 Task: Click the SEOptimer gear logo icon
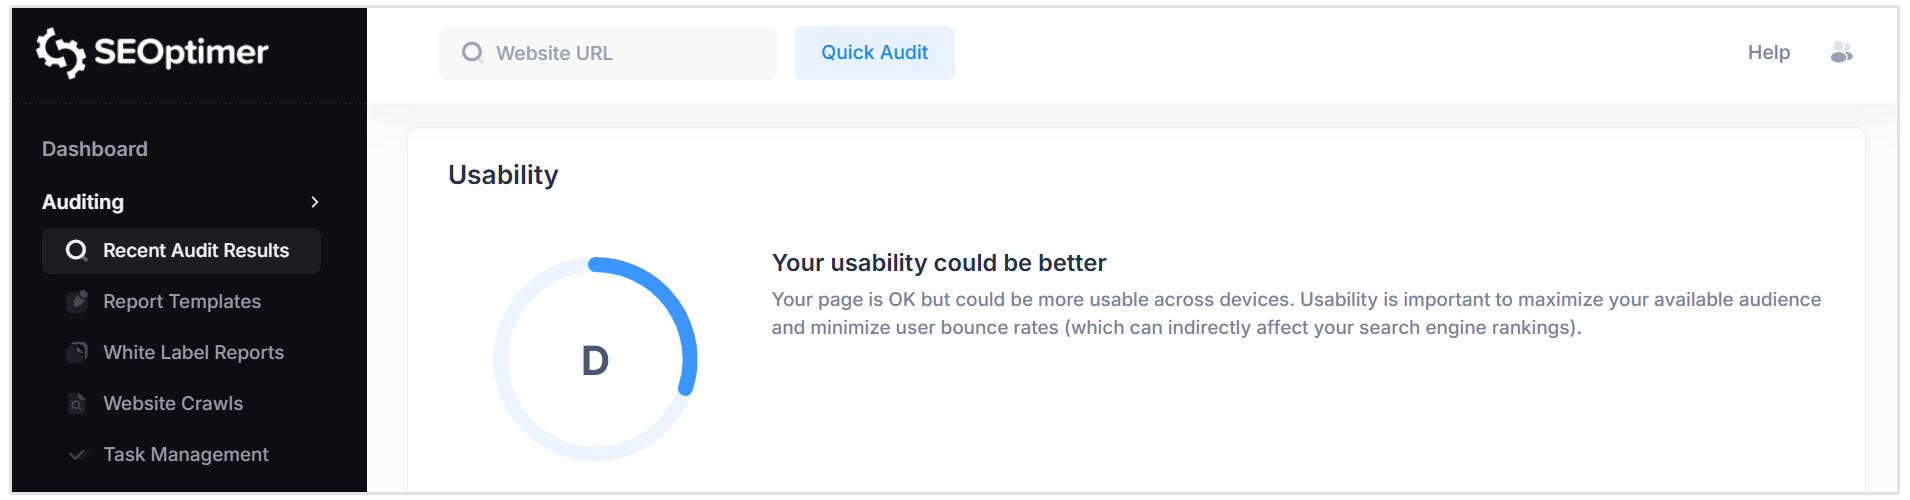[60, 52]
